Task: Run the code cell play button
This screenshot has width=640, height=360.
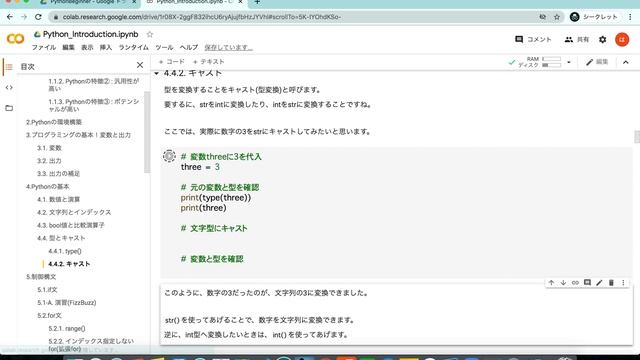Action: point(169,156)
